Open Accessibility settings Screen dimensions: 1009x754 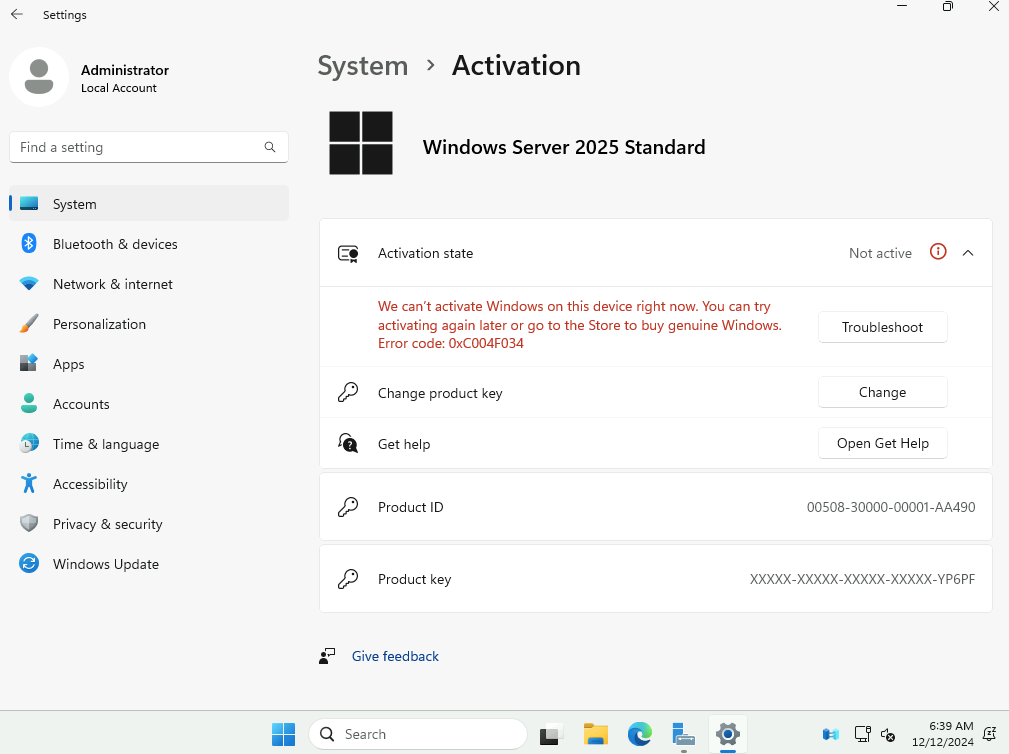tap(149, 483)
